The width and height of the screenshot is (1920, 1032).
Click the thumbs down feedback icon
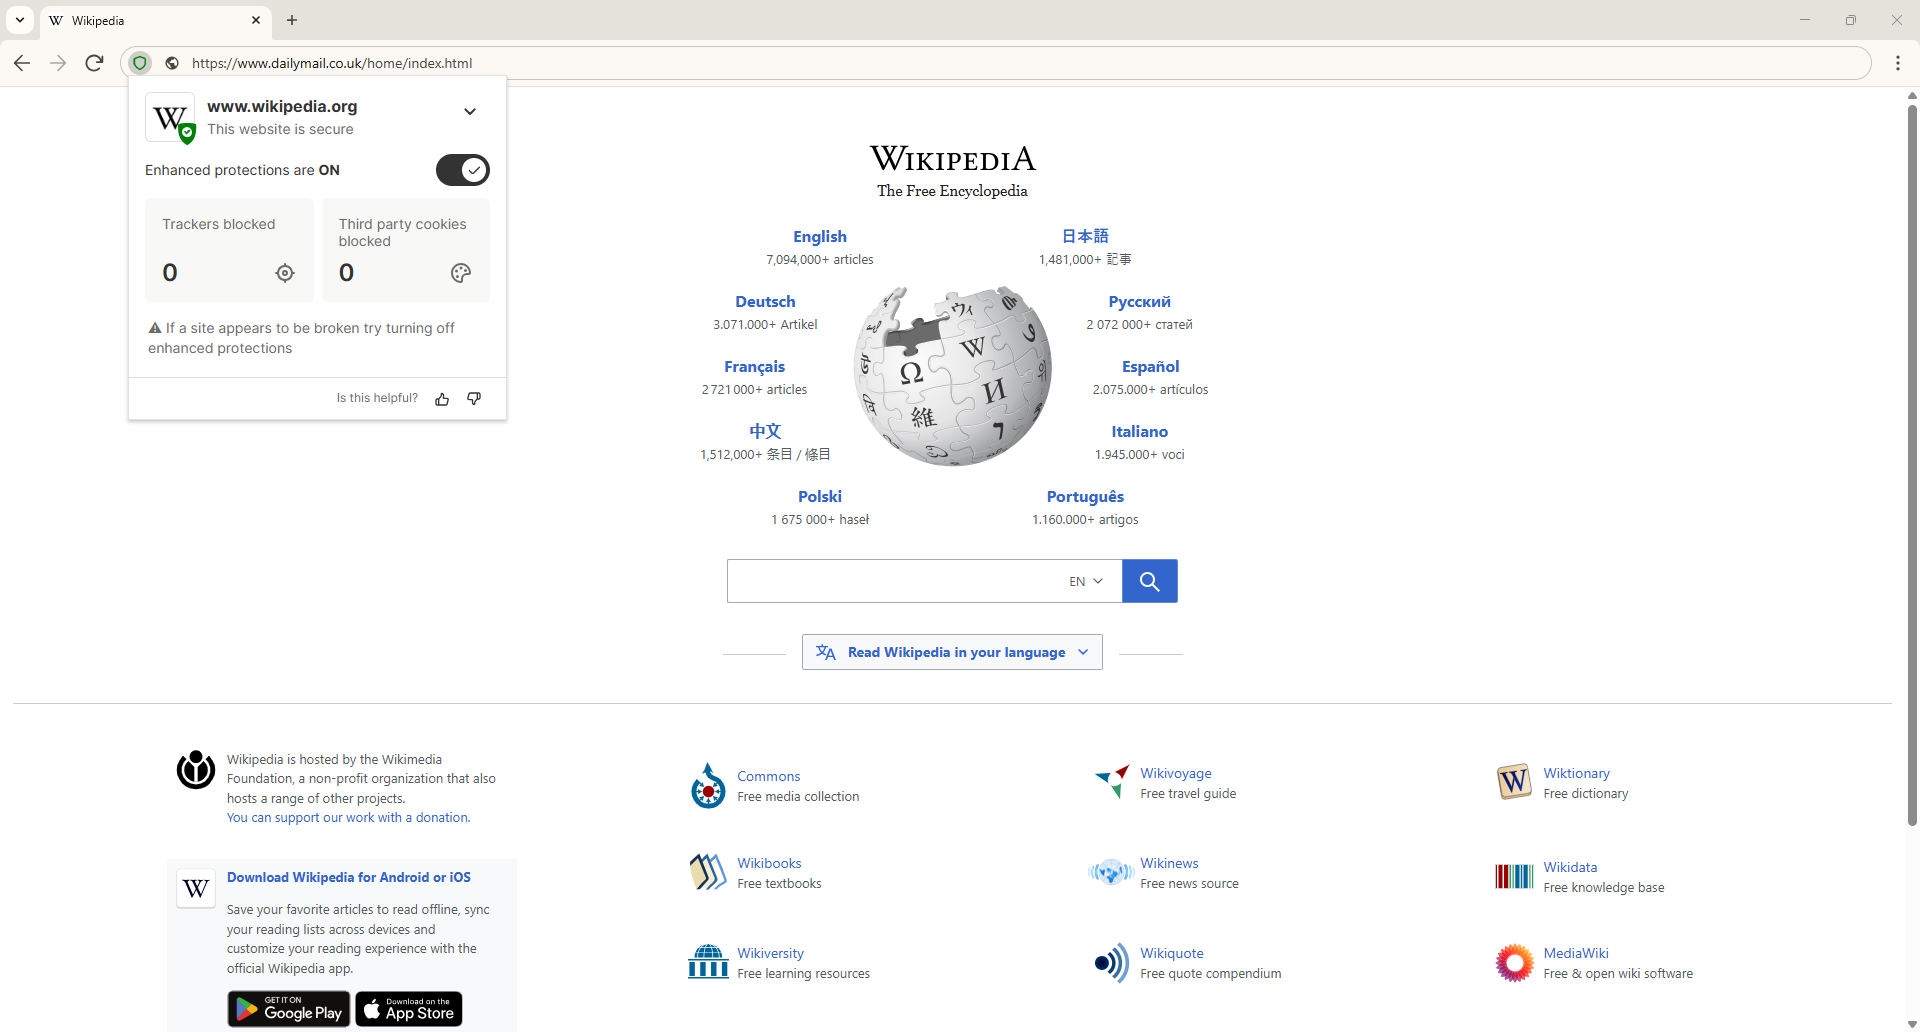point(474,399)
